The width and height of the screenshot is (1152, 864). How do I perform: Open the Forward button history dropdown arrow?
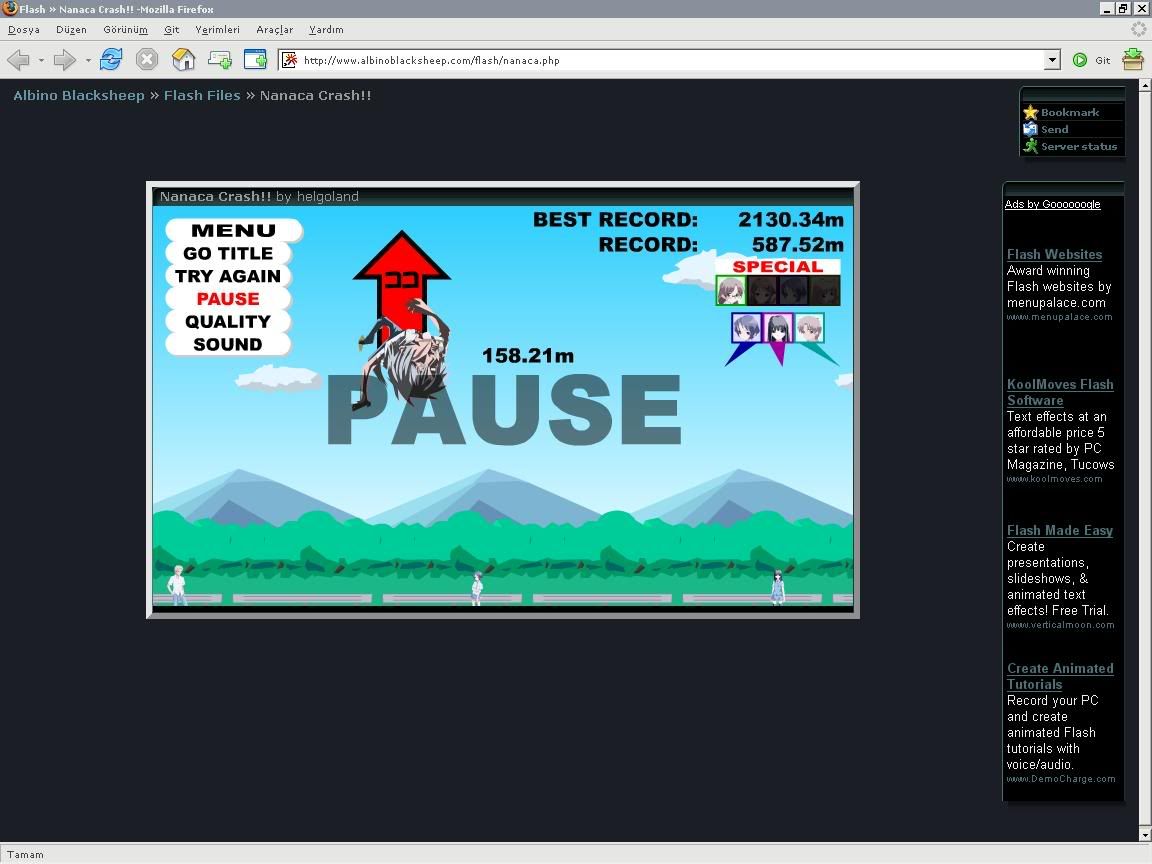click(x=88, y=60)
